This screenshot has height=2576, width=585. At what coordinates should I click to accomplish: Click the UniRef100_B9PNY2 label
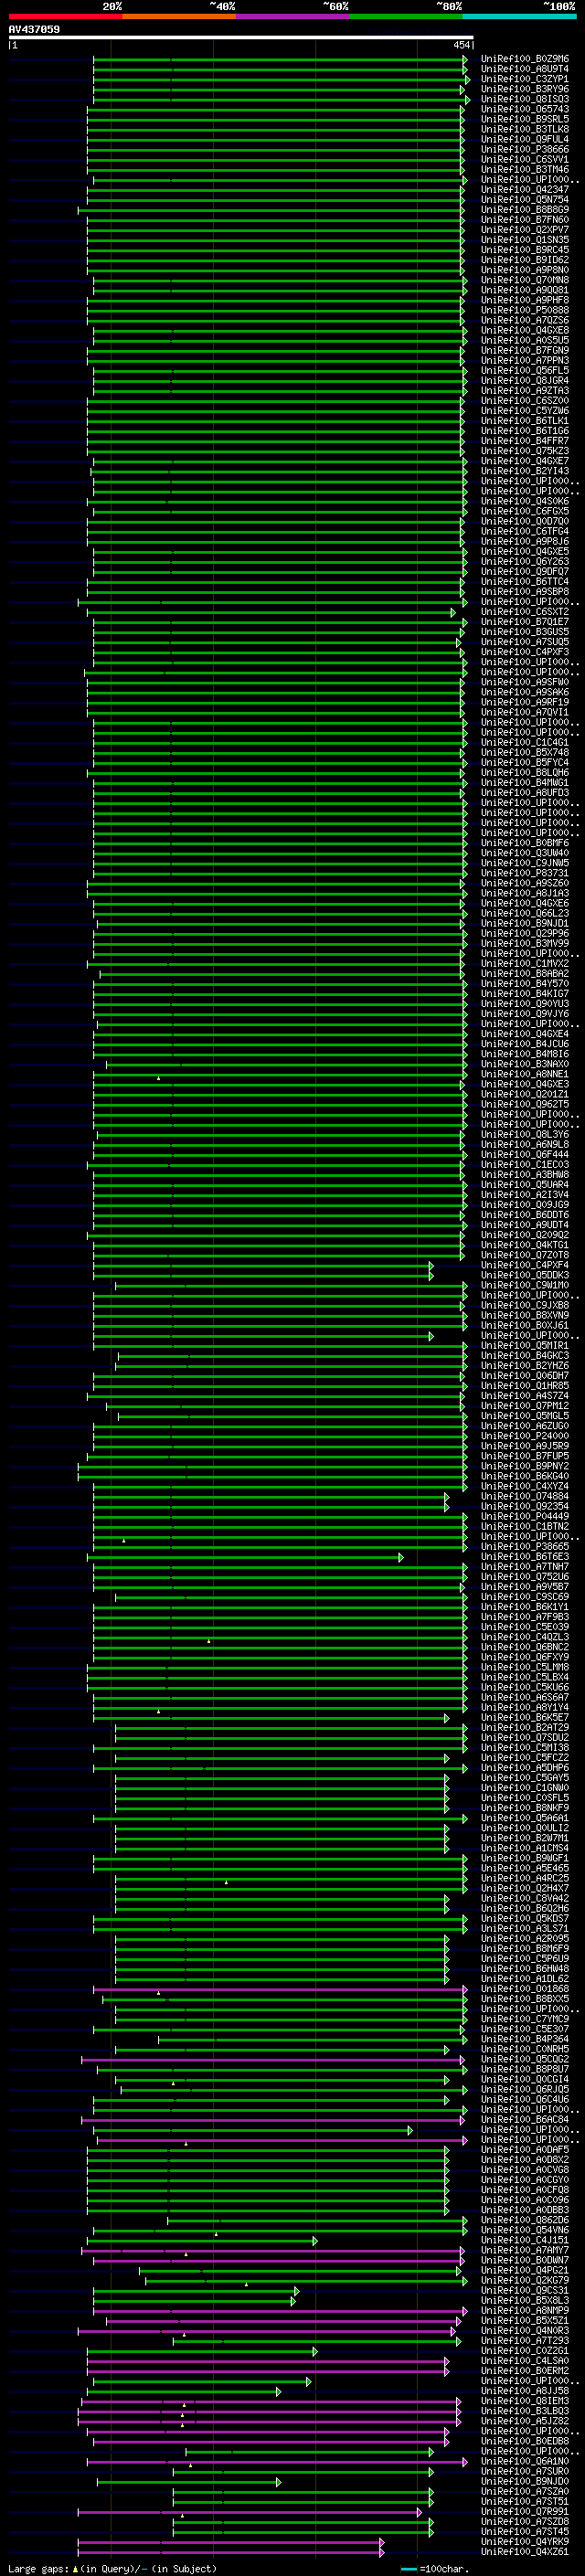pos(525,1466)
